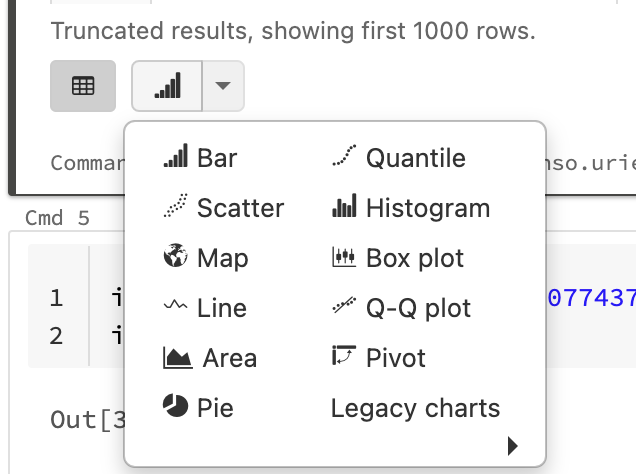Click the Pie chart icon
Viewport: 636px width, 474px height.
[175, 407]
